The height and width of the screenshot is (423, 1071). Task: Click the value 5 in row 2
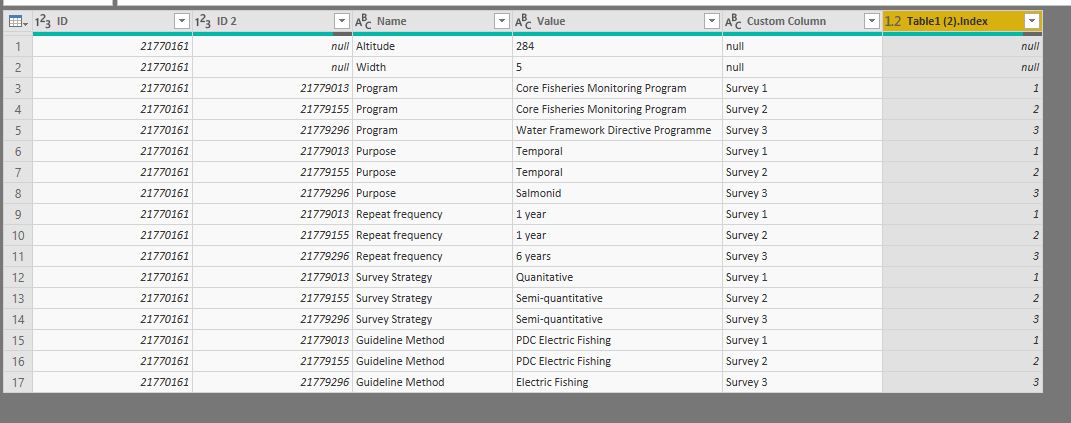[x=617, y=68]
